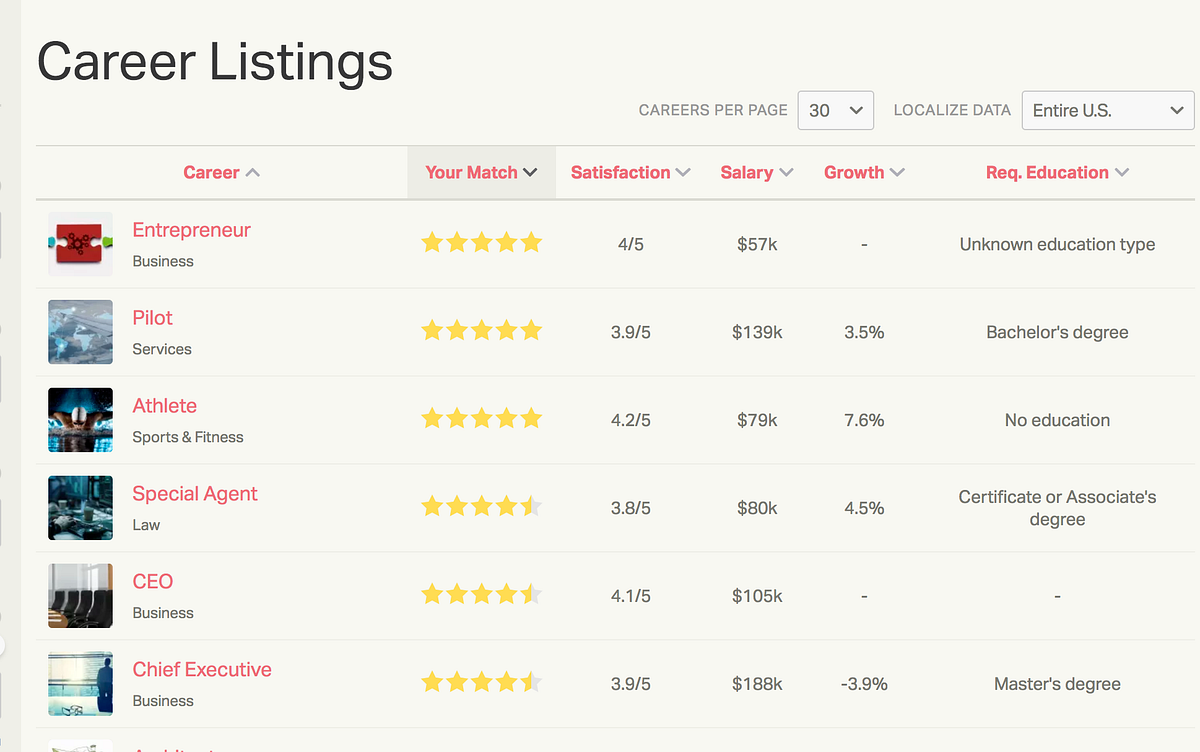Image resolution: width=1200 pixels, height=752 pixels.
Task: Open the Pilot career link
Action: pos(152,318)
